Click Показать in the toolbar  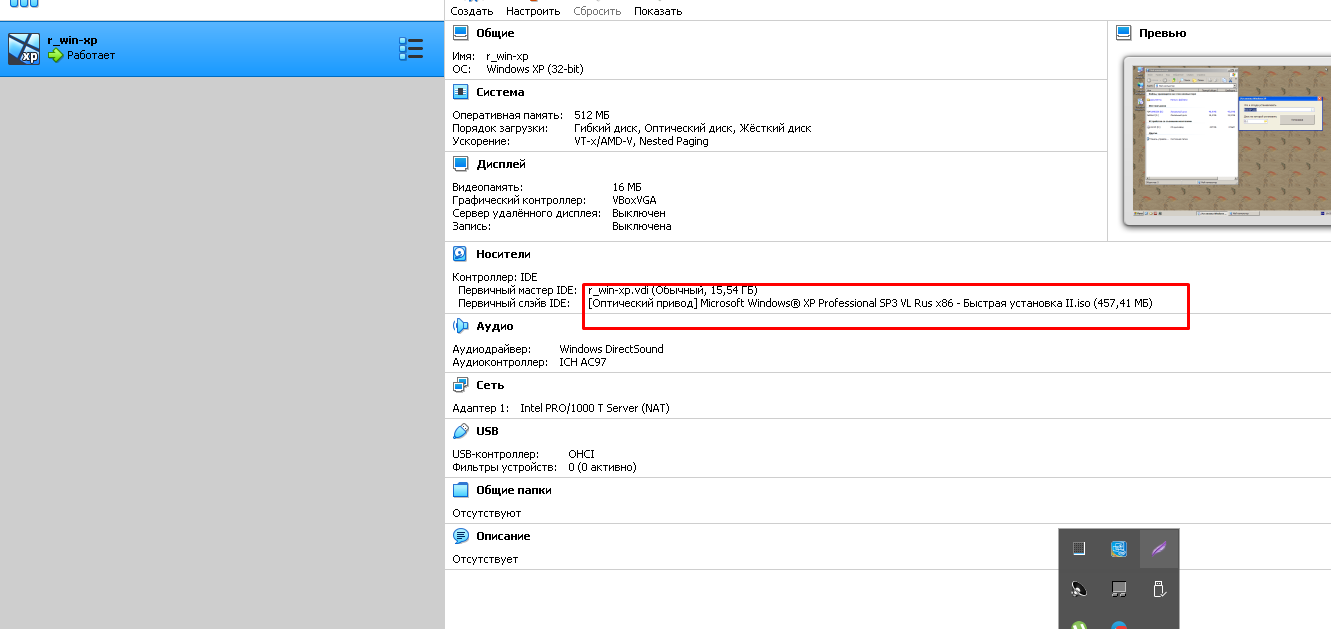[658, 11]
